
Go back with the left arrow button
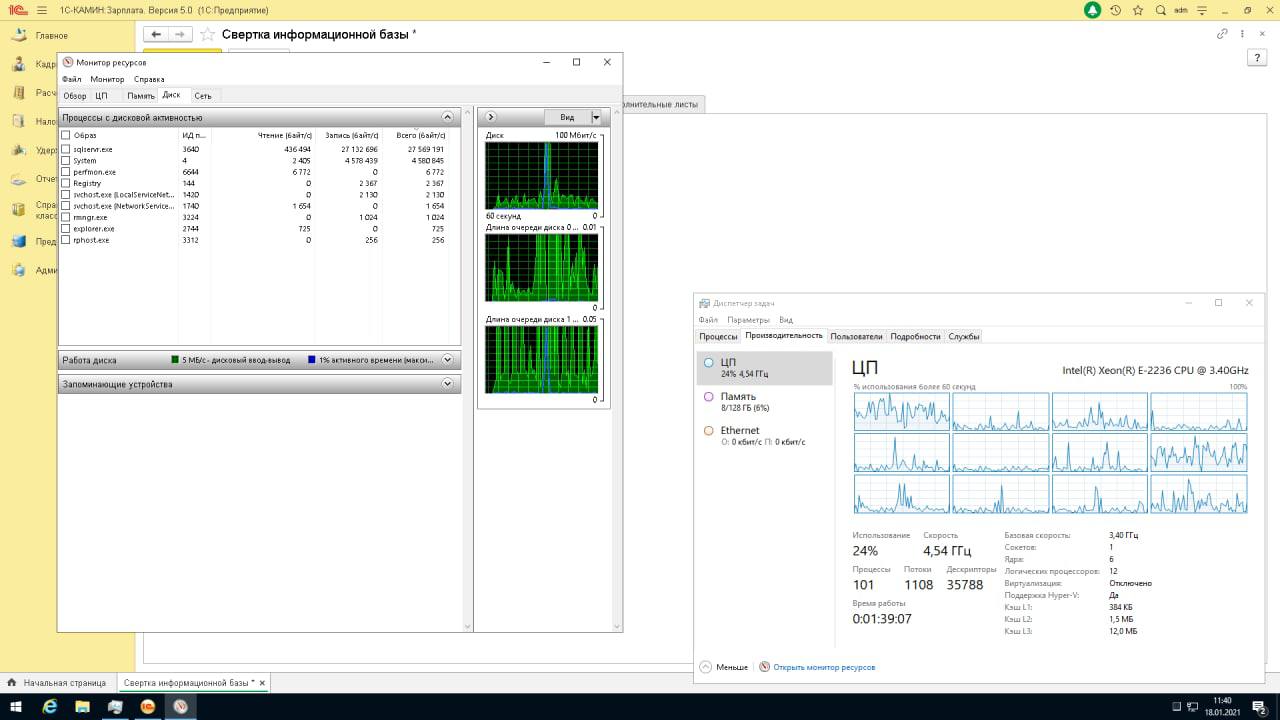(157, 34)
